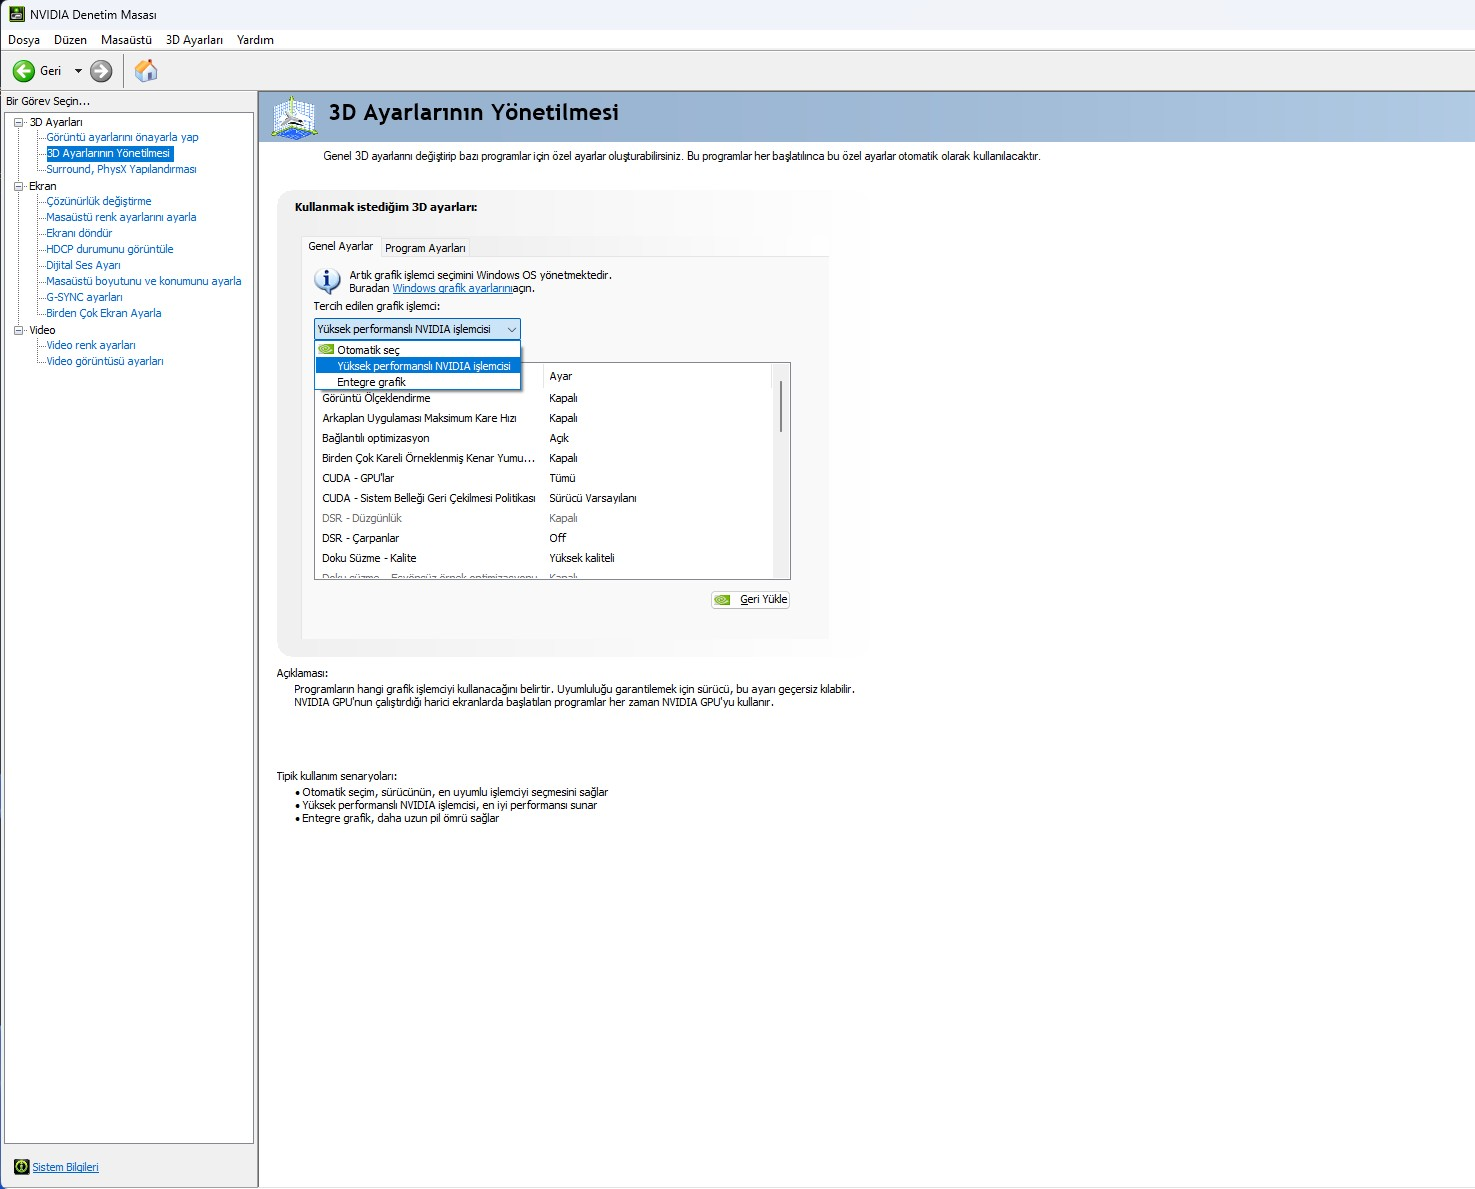
Task: Select Video görüntüsü ayarları
Action: click(105, 361)
